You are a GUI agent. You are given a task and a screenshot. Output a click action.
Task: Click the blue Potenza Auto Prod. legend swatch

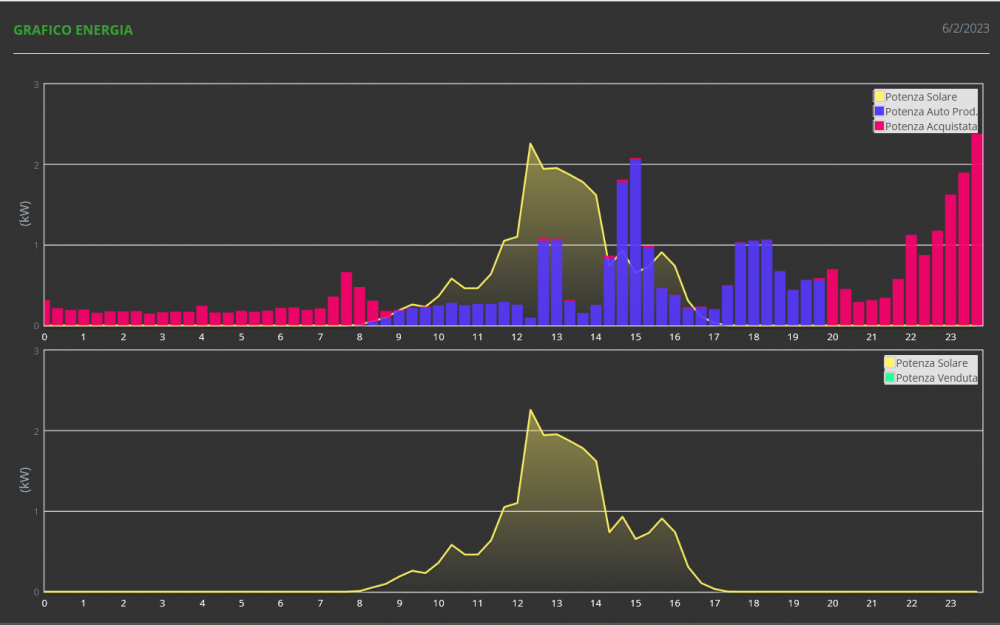point(880,112)
